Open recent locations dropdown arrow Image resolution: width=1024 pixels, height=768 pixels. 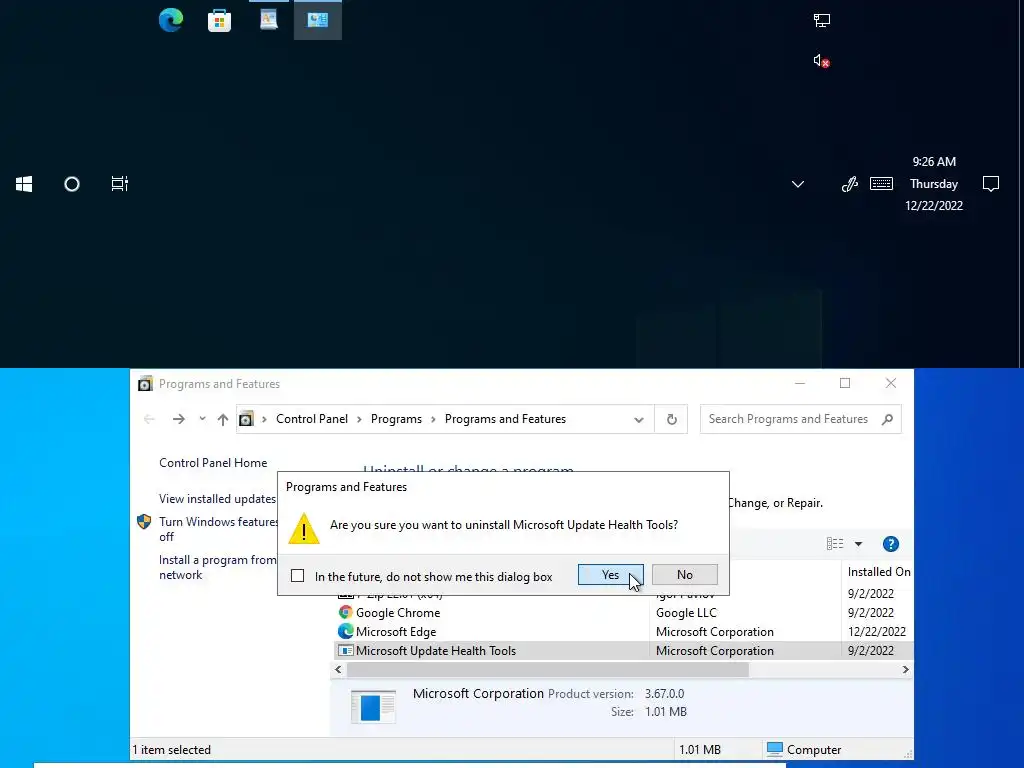click(202, 419)
